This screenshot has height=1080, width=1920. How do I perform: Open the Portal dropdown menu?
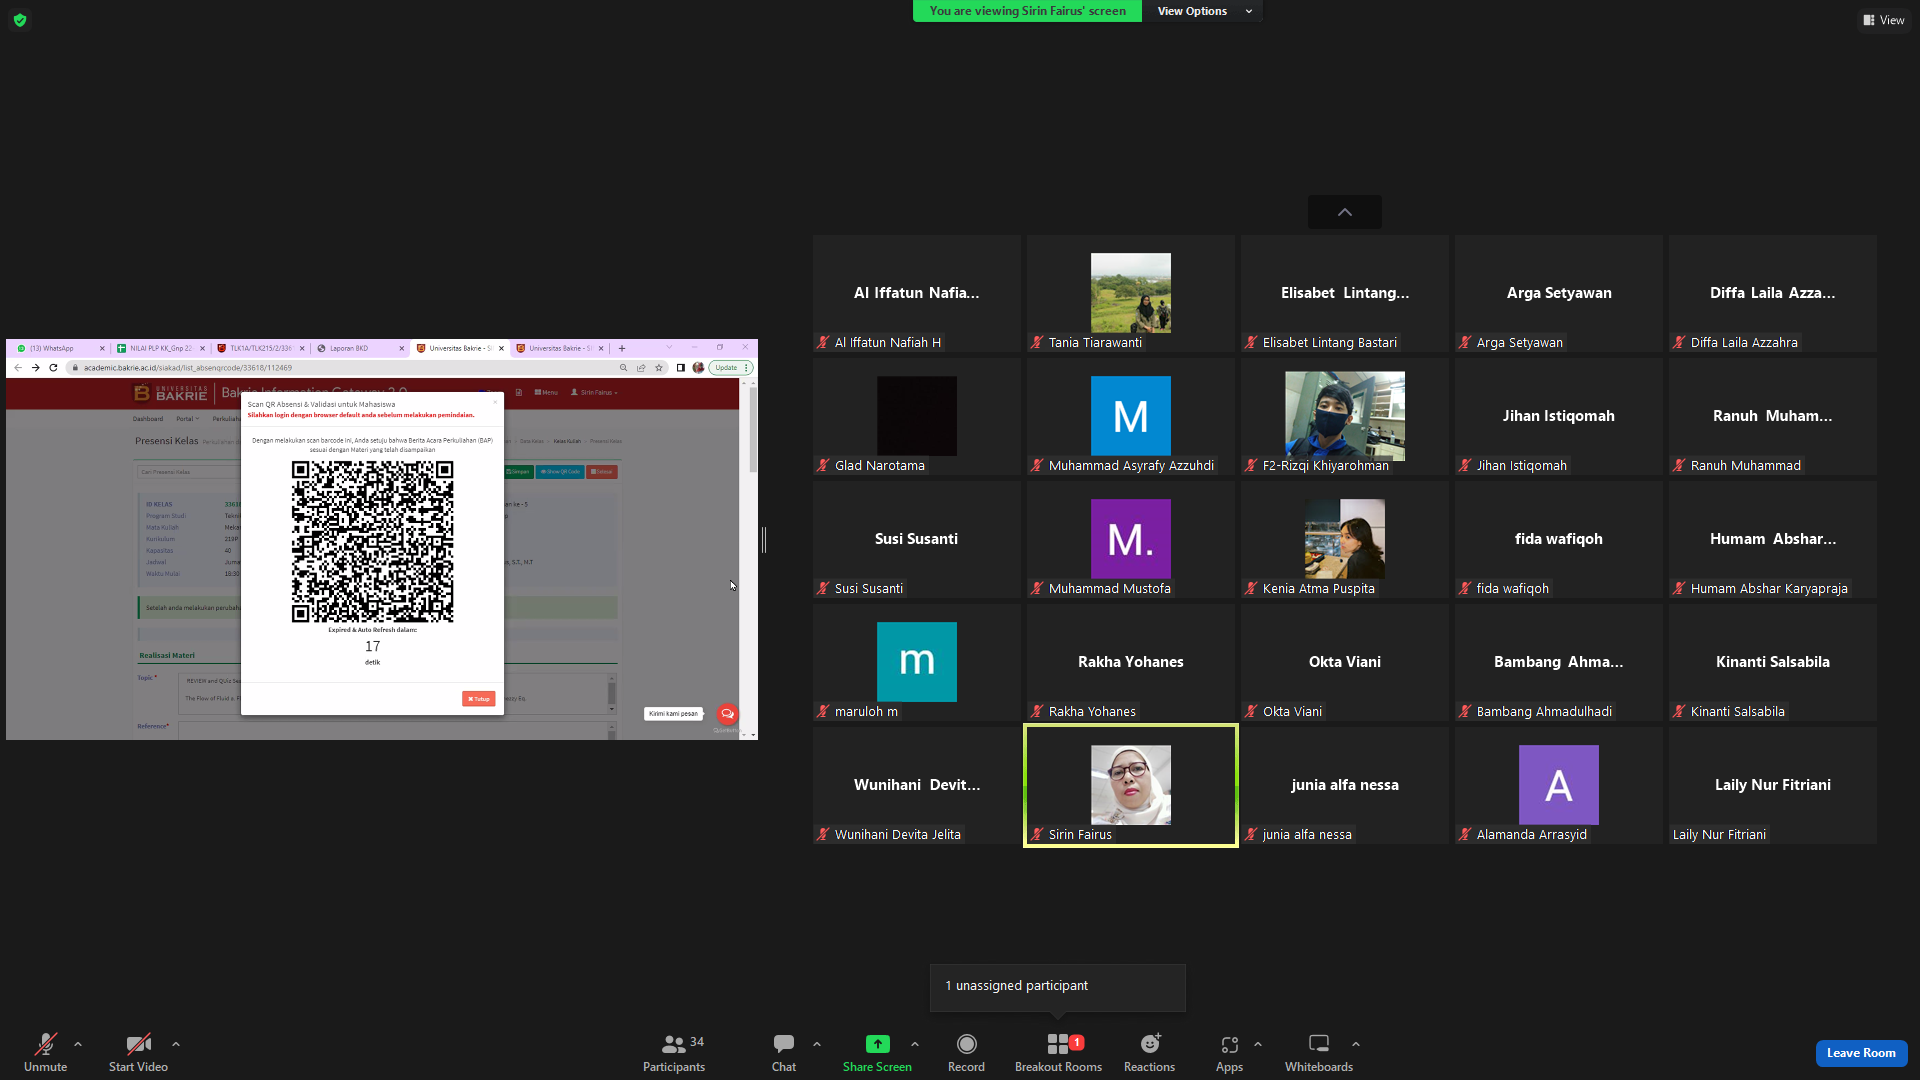point(187,419)
